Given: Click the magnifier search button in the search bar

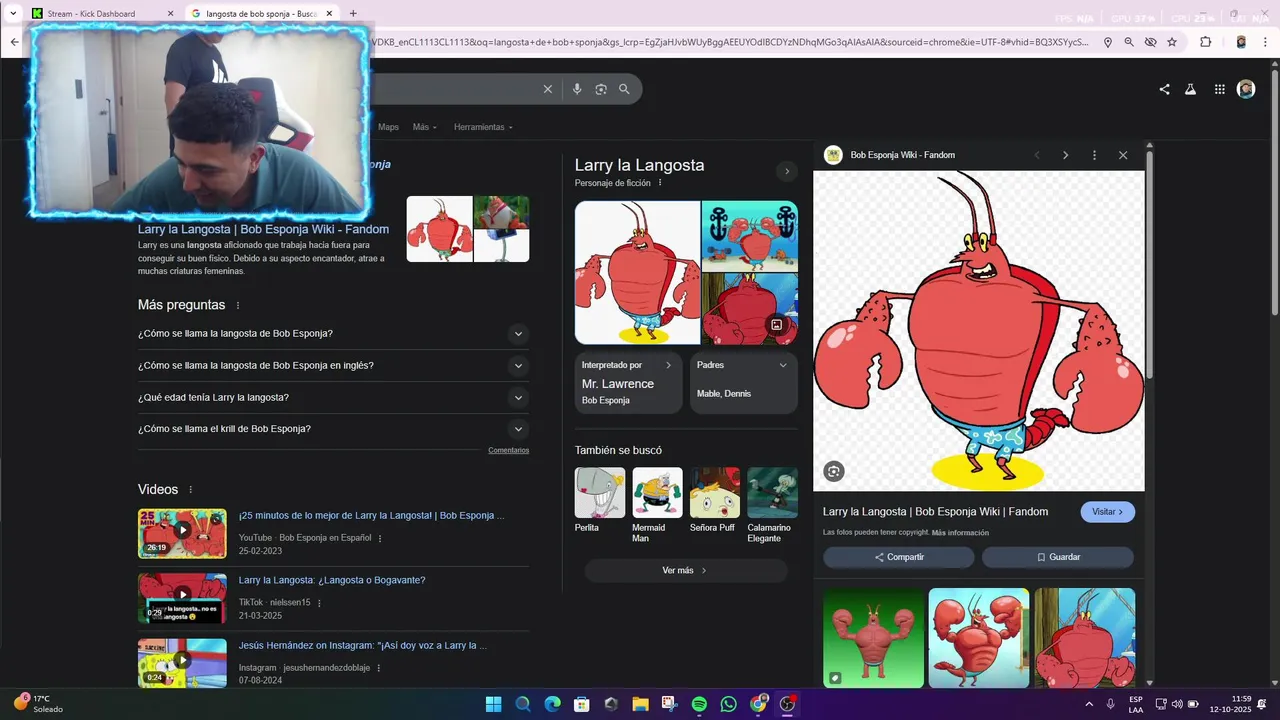Looking at the screenshot, I should tap(624, 89).
